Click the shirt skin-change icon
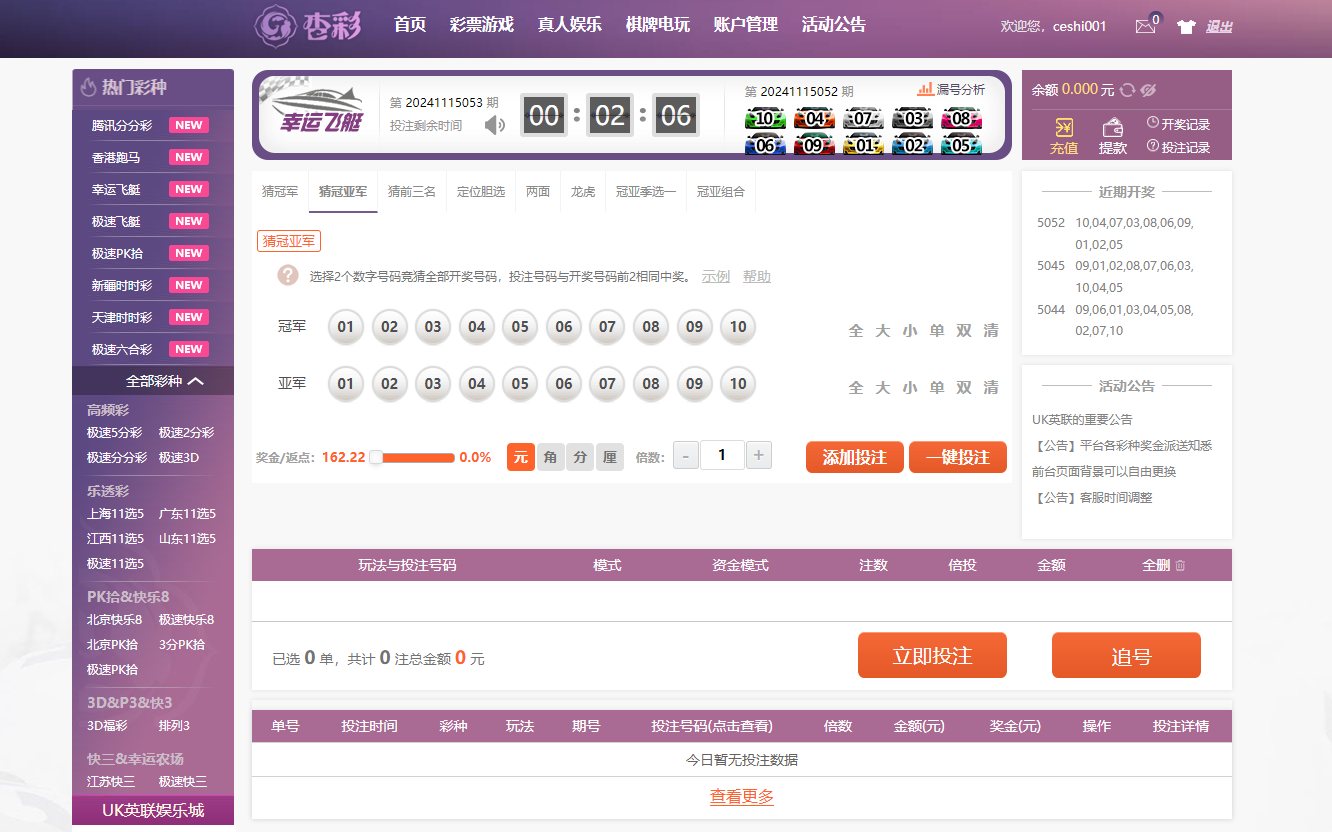 [x=1186, y=27]
